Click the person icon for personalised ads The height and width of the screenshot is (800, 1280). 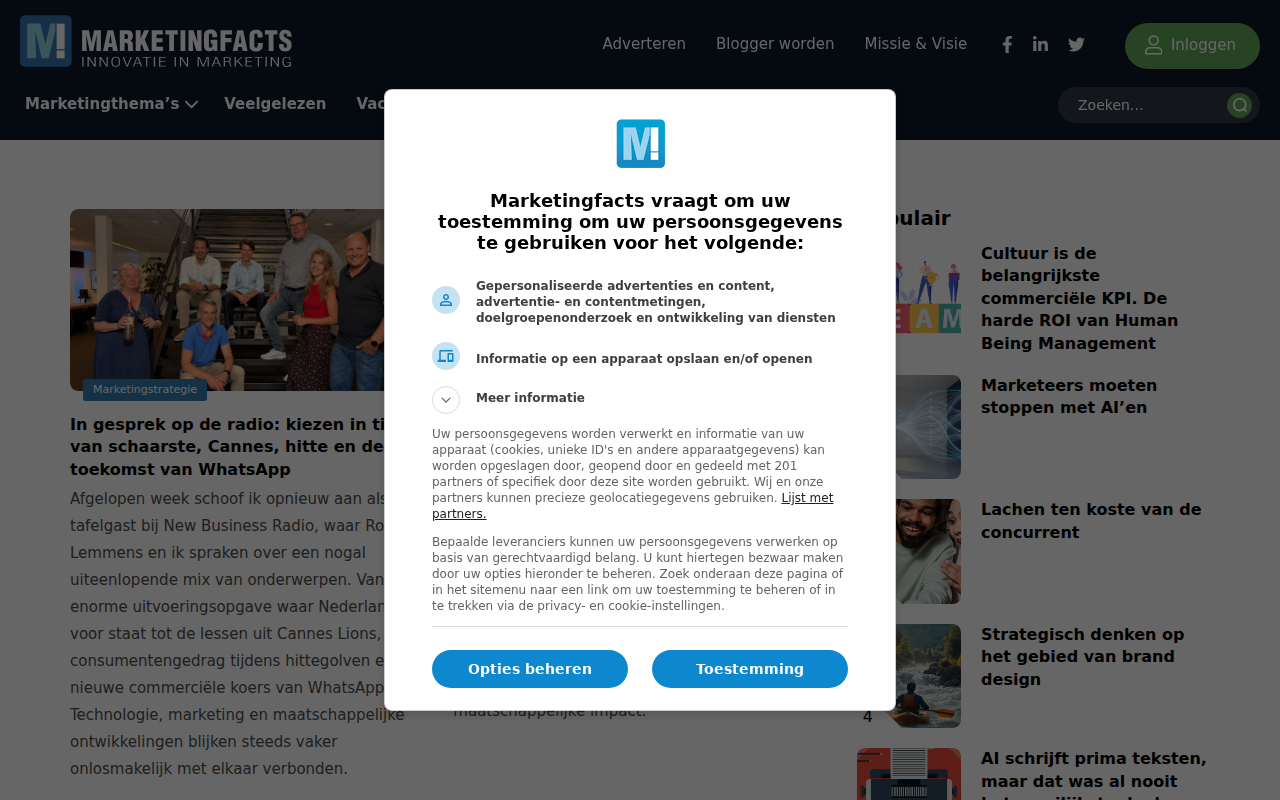click(446, 300)
